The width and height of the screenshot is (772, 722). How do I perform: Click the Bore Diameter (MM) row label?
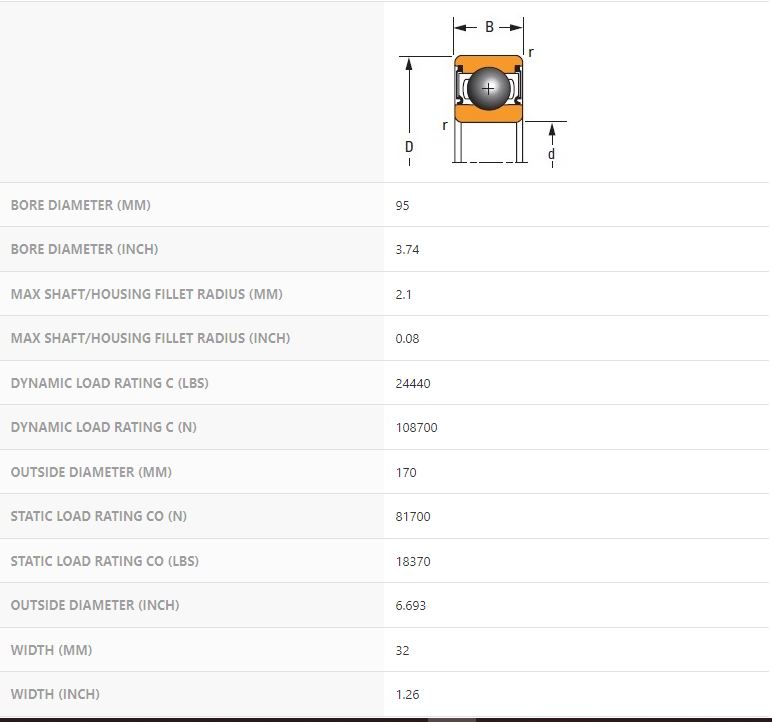80,205
